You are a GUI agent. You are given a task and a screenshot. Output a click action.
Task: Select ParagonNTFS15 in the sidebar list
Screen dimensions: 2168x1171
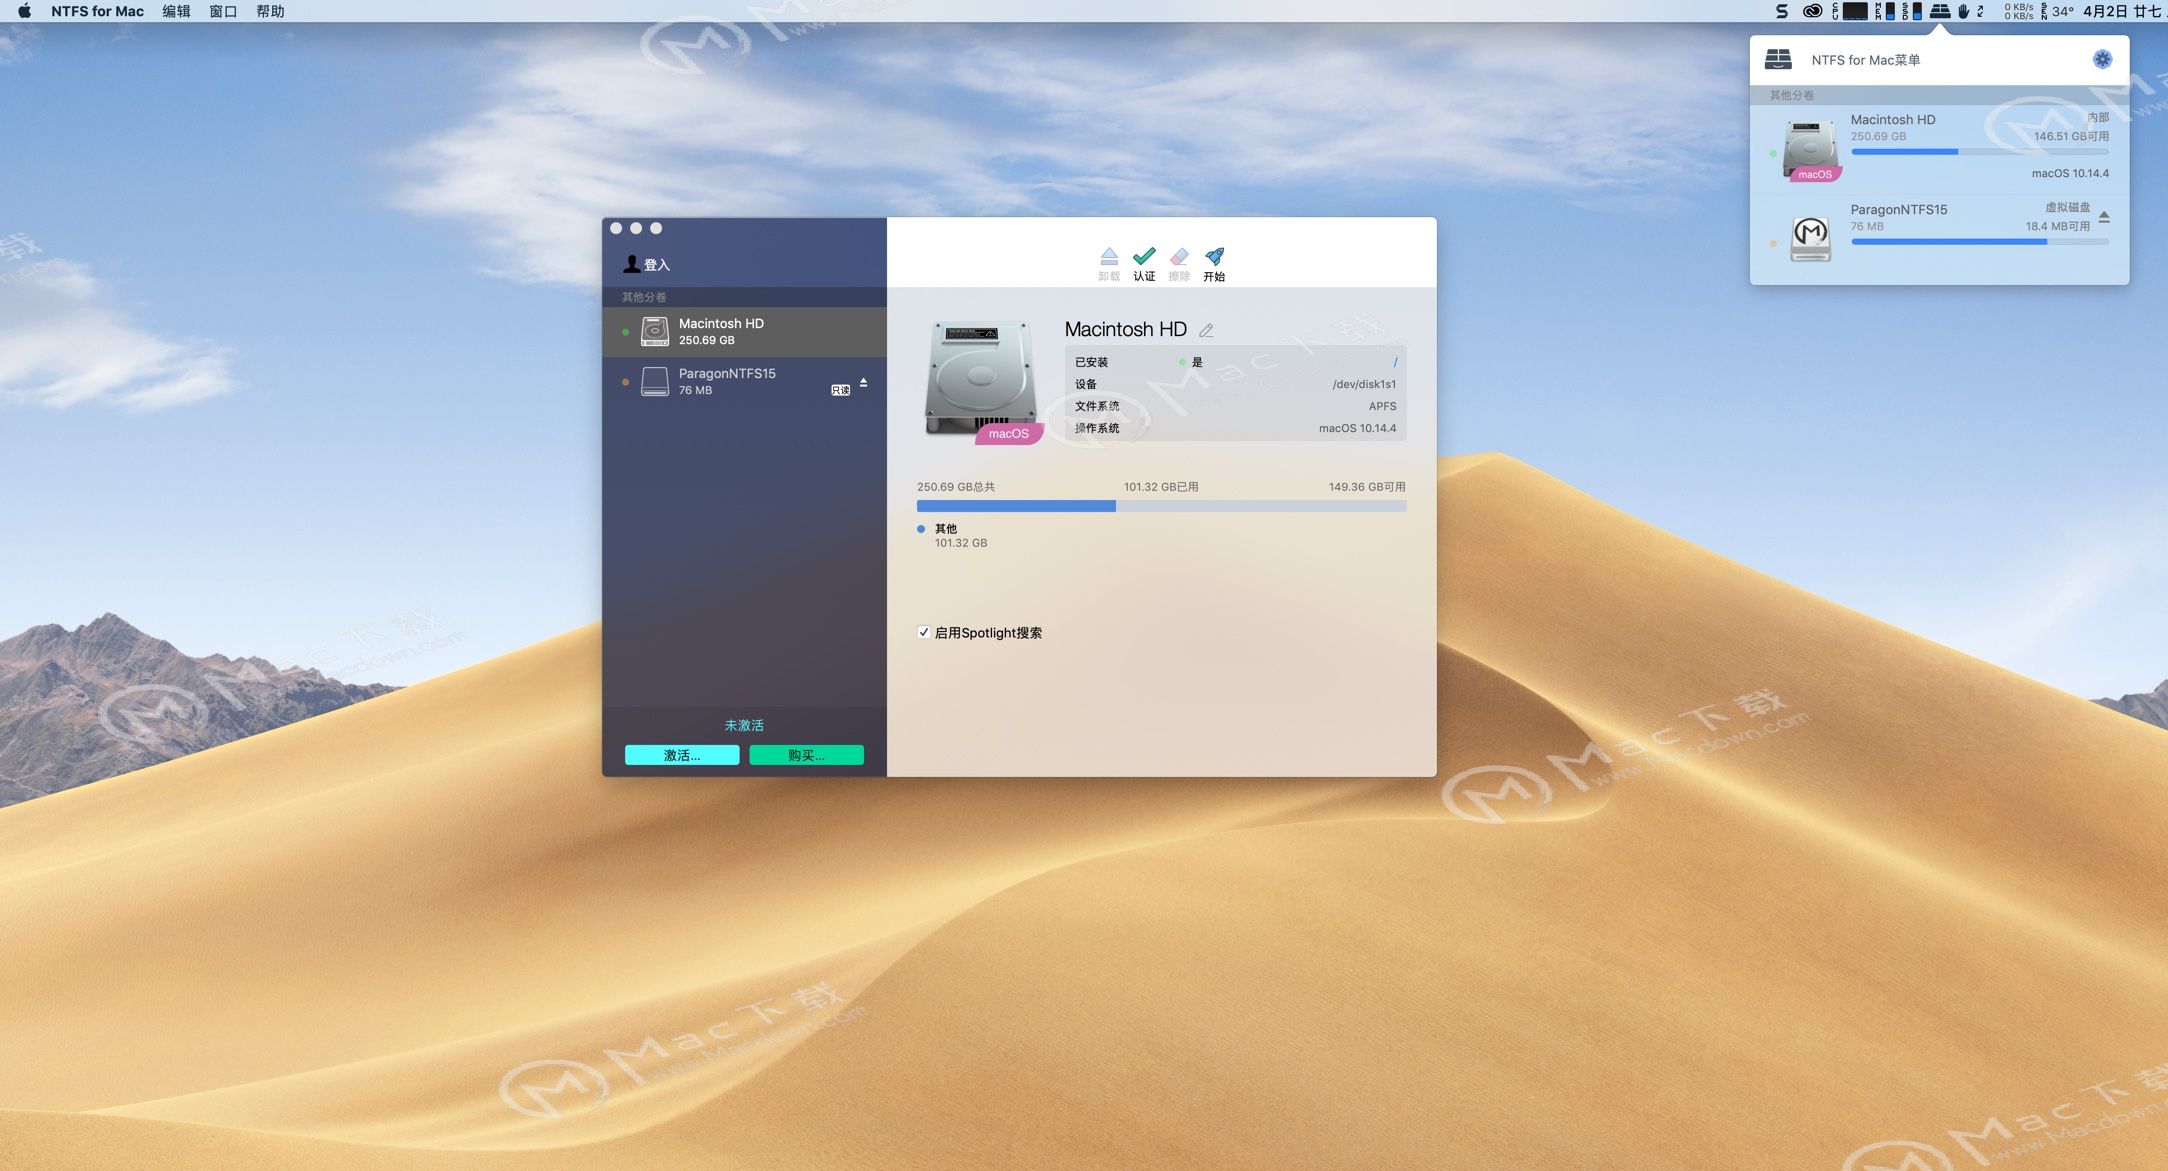pos(744,381)
